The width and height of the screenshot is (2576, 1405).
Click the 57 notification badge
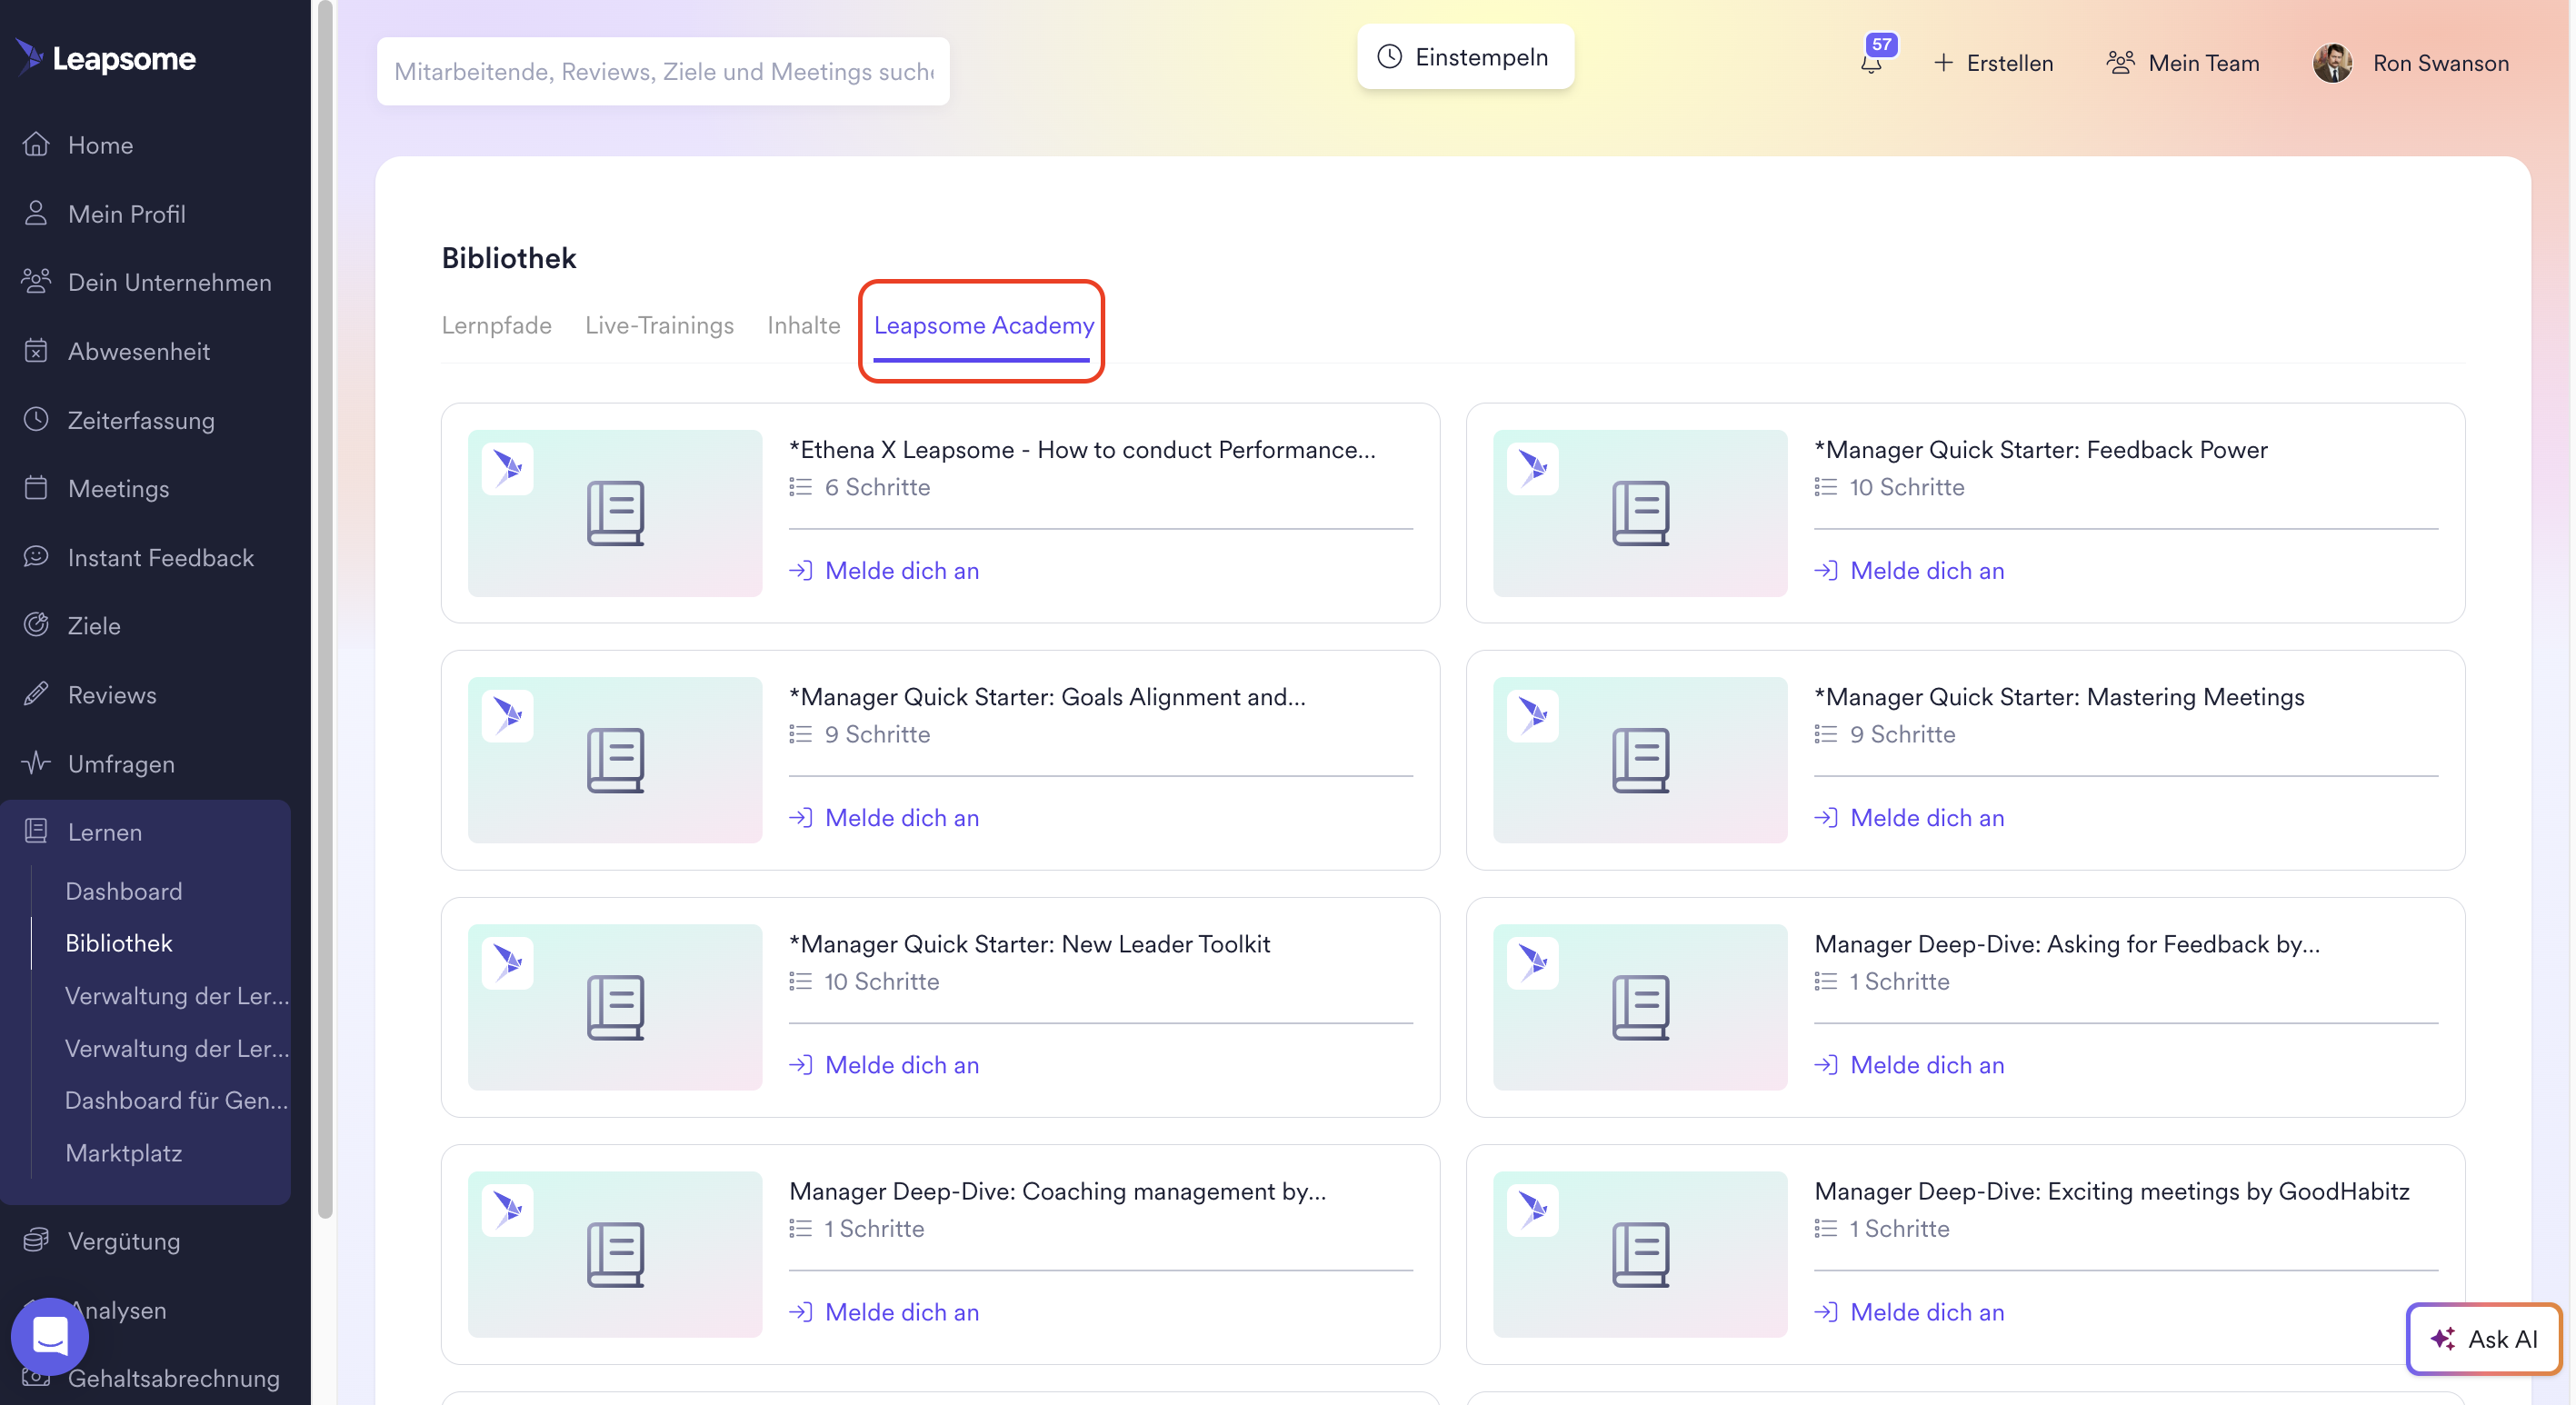point(1882,44)
